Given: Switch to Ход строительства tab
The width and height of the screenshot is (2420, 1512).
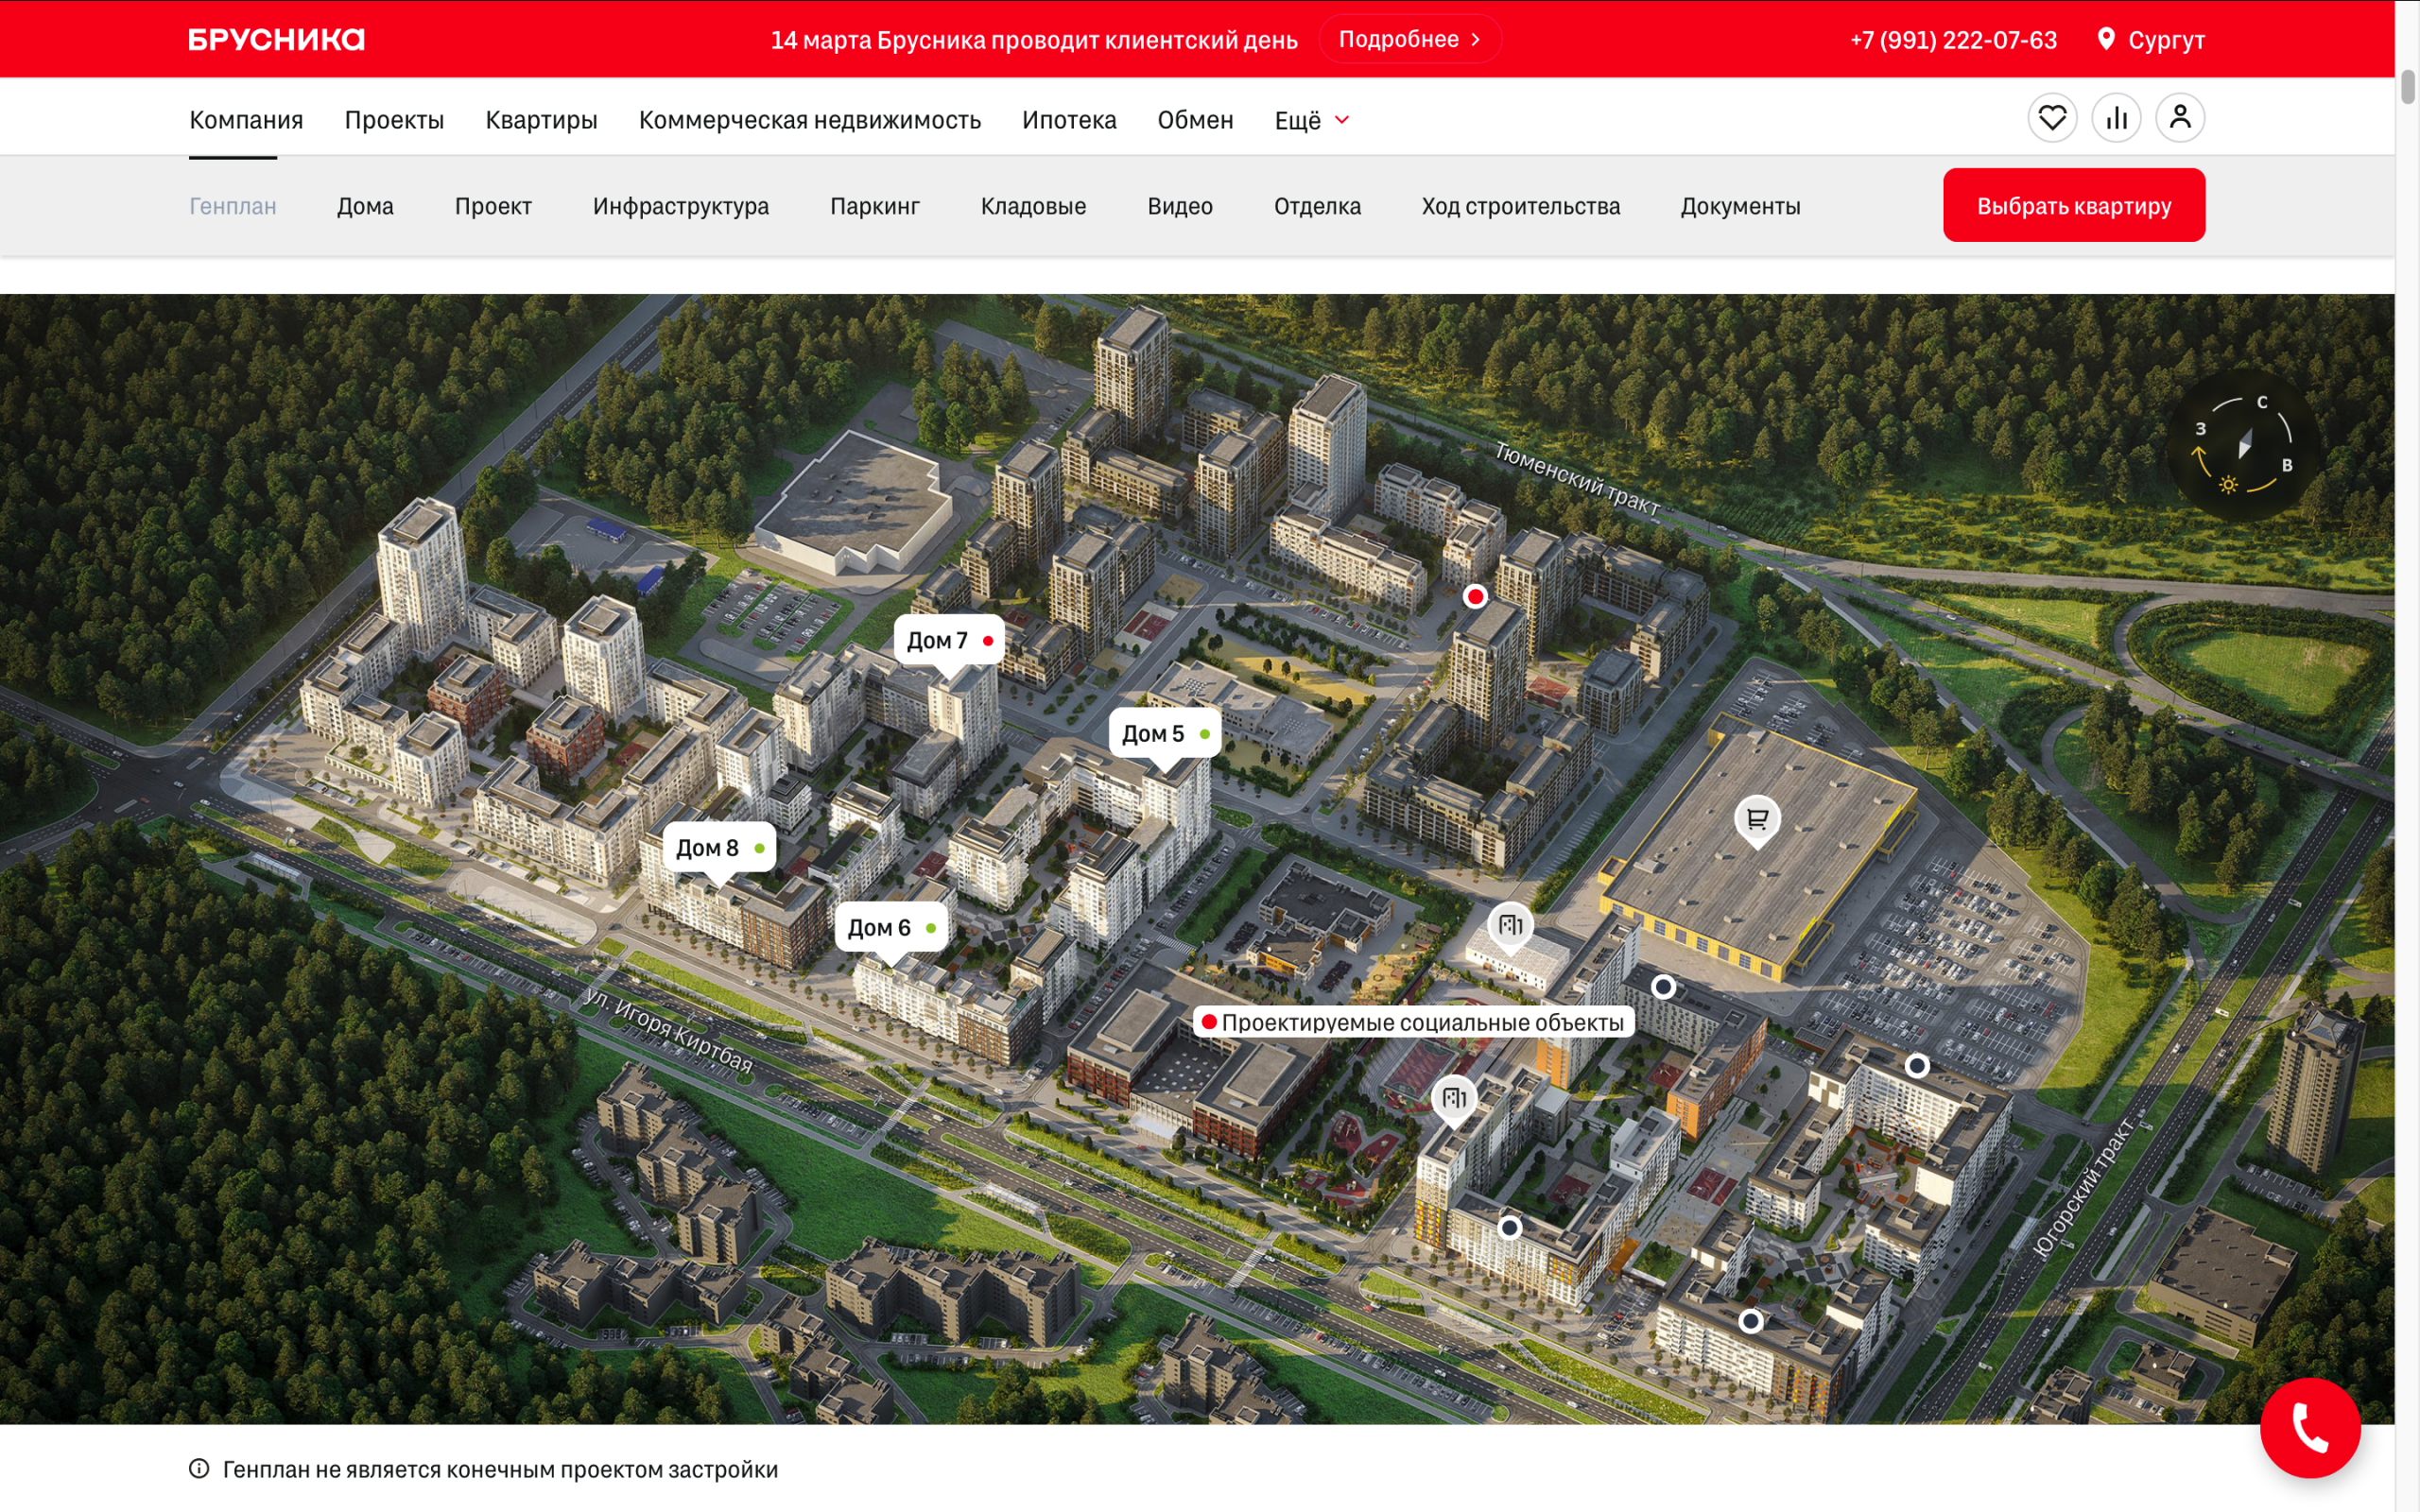Looking at the screenshot, I should [x=1520, y=206].
